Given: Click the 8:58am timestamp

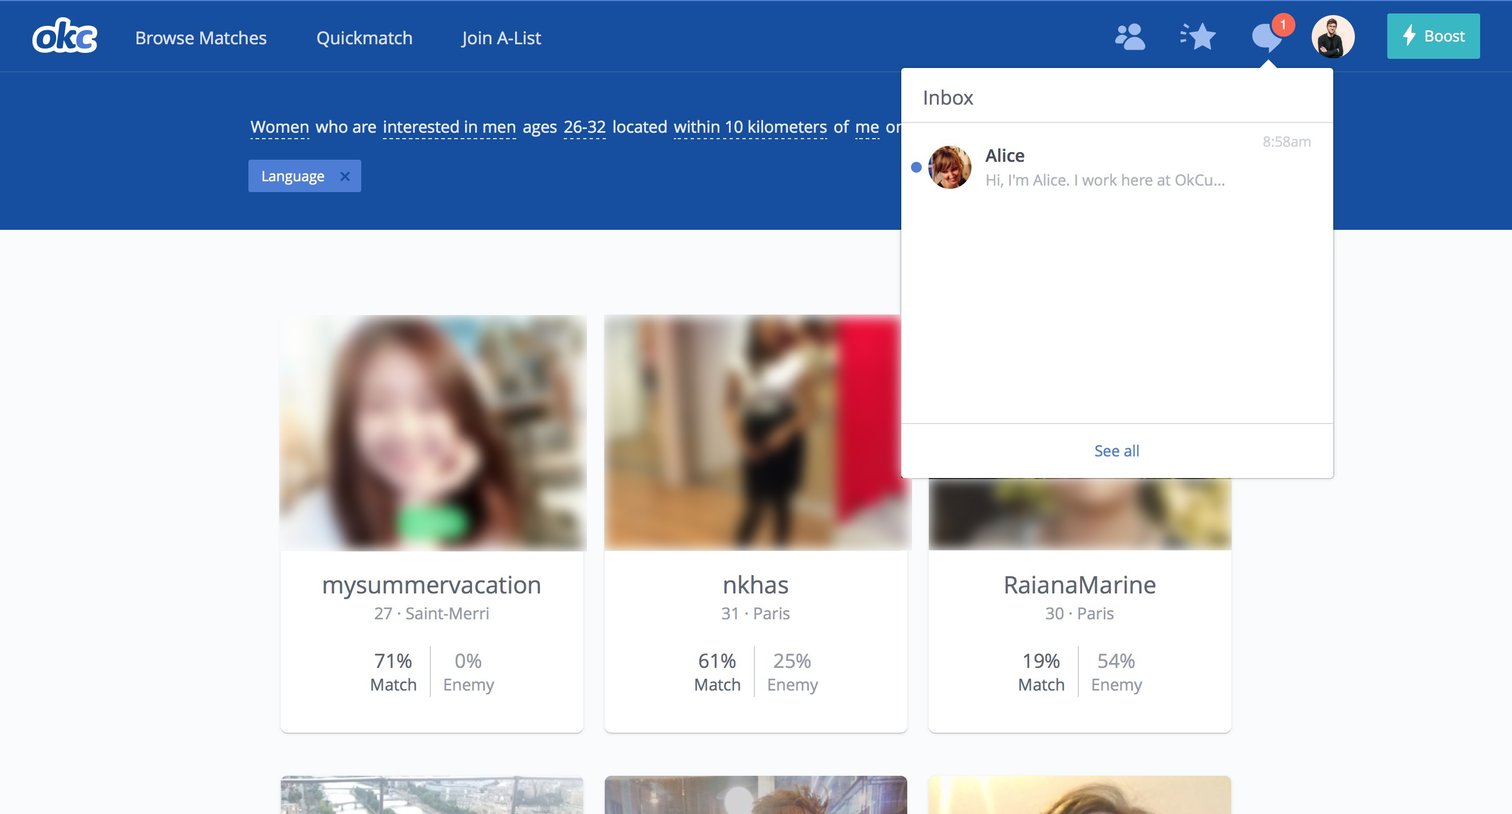Looking at the screenshot, I should click(x=1286, y=142).
